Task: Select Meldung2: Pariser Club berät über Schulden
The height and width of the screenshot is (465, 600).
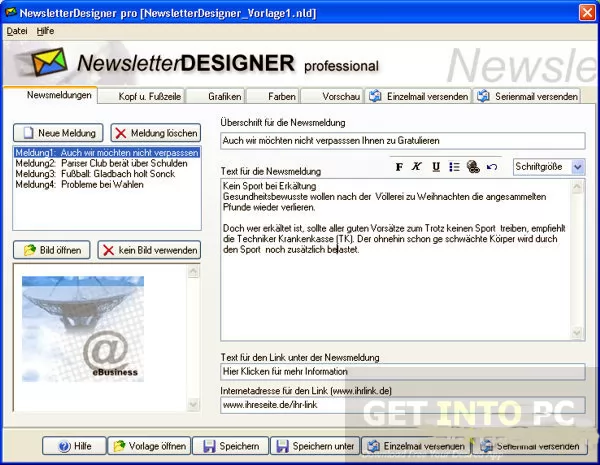Action: 107,163
